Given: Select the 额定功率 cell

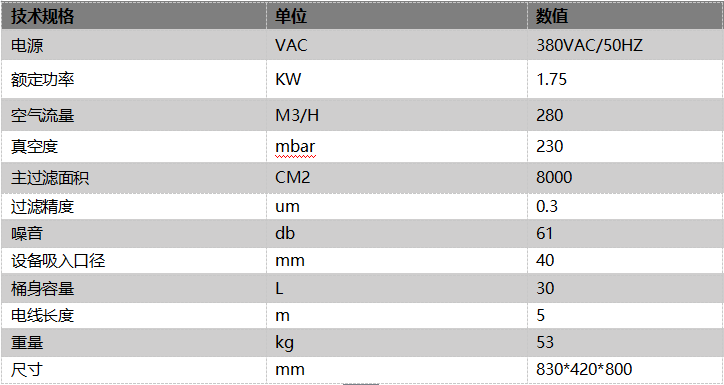Looking at the screenshot, I should (133, 79).
